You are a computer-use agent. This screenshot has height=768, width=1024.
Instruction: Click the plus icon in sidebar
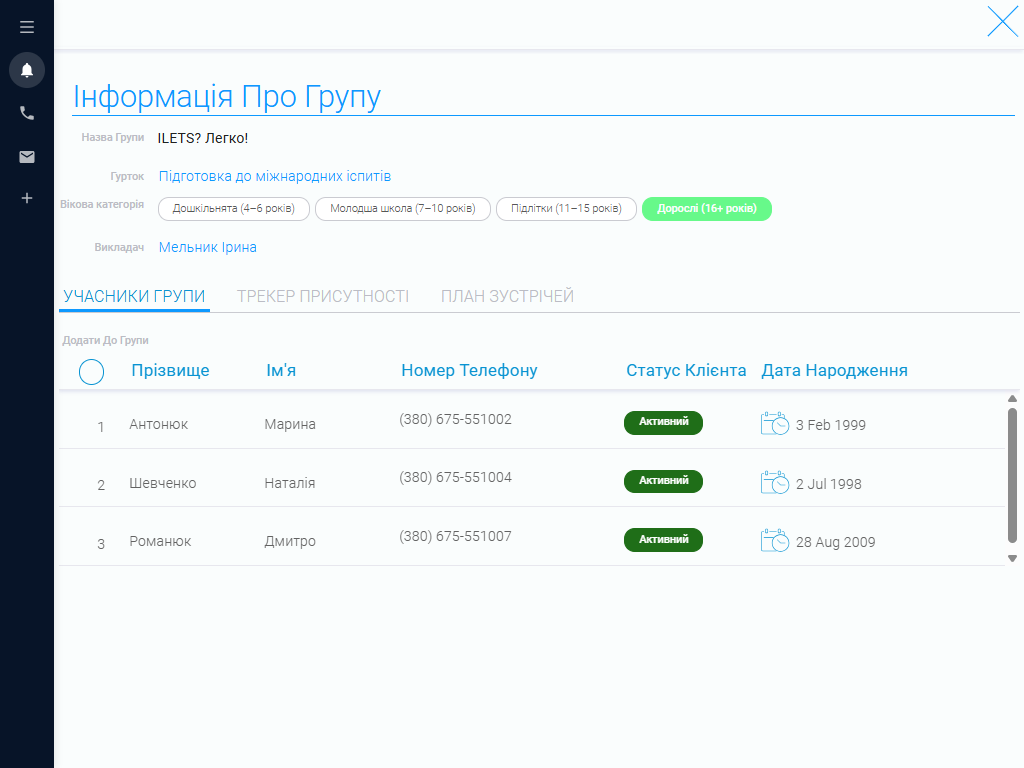[x=27, y=198]
